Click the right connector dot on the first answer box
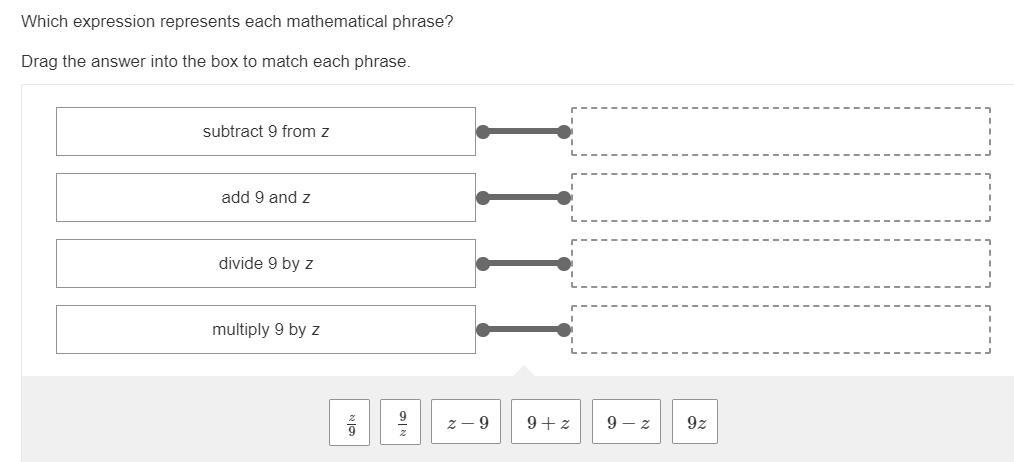The image size is (1014, 462). [564, 132]
